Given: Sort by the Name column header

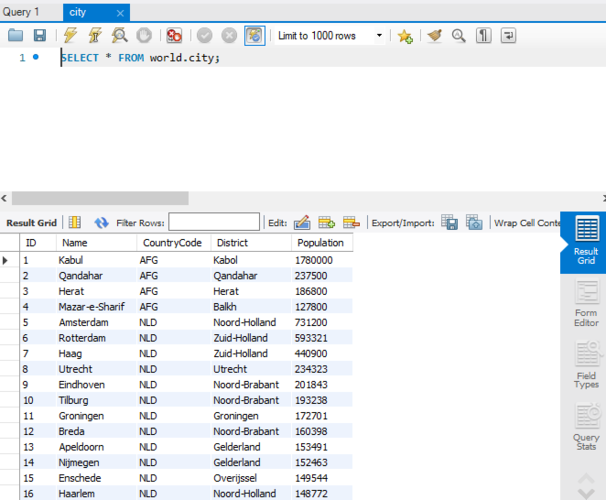Looking at the screenshot, I should point(97,243).
